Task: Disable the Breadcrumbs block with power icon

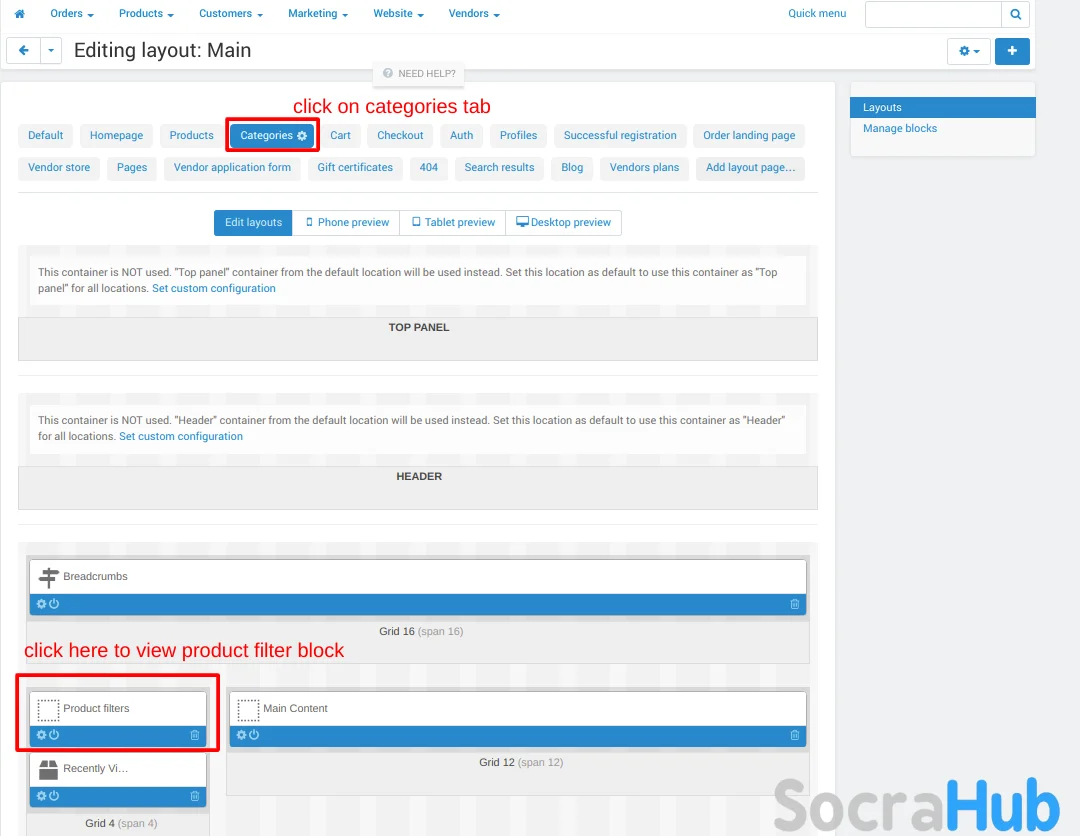Action: tap(54, 604)
